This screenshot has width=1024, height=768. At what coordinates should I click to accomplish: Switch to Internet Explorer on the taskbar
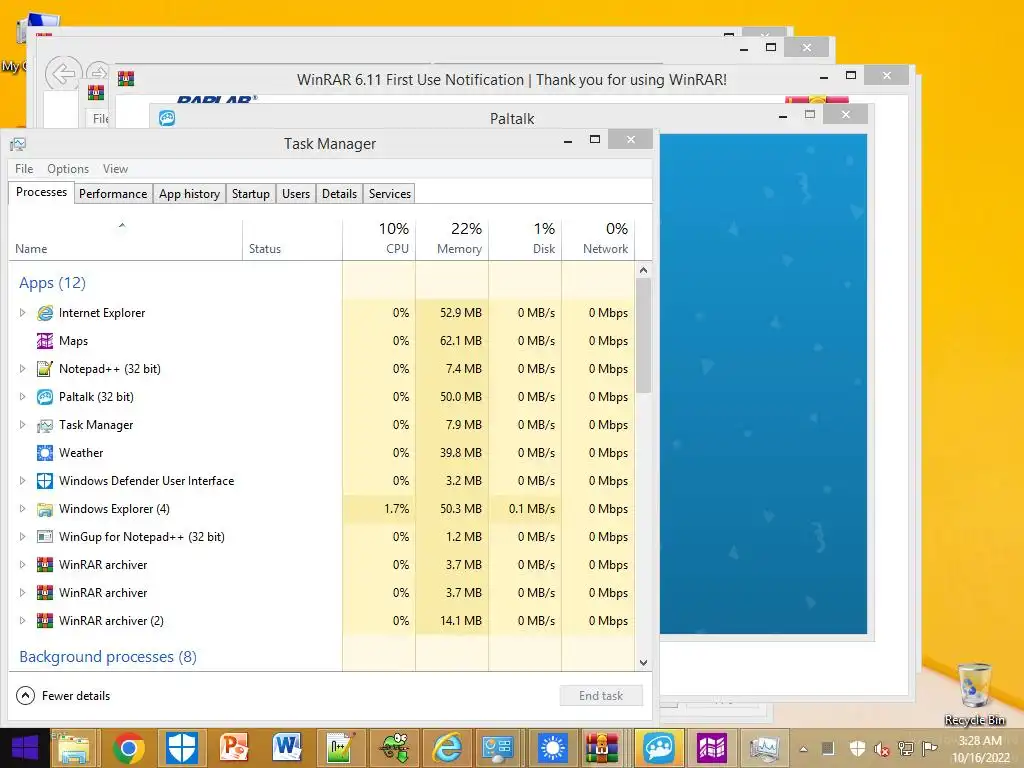[x=447, y=748]
